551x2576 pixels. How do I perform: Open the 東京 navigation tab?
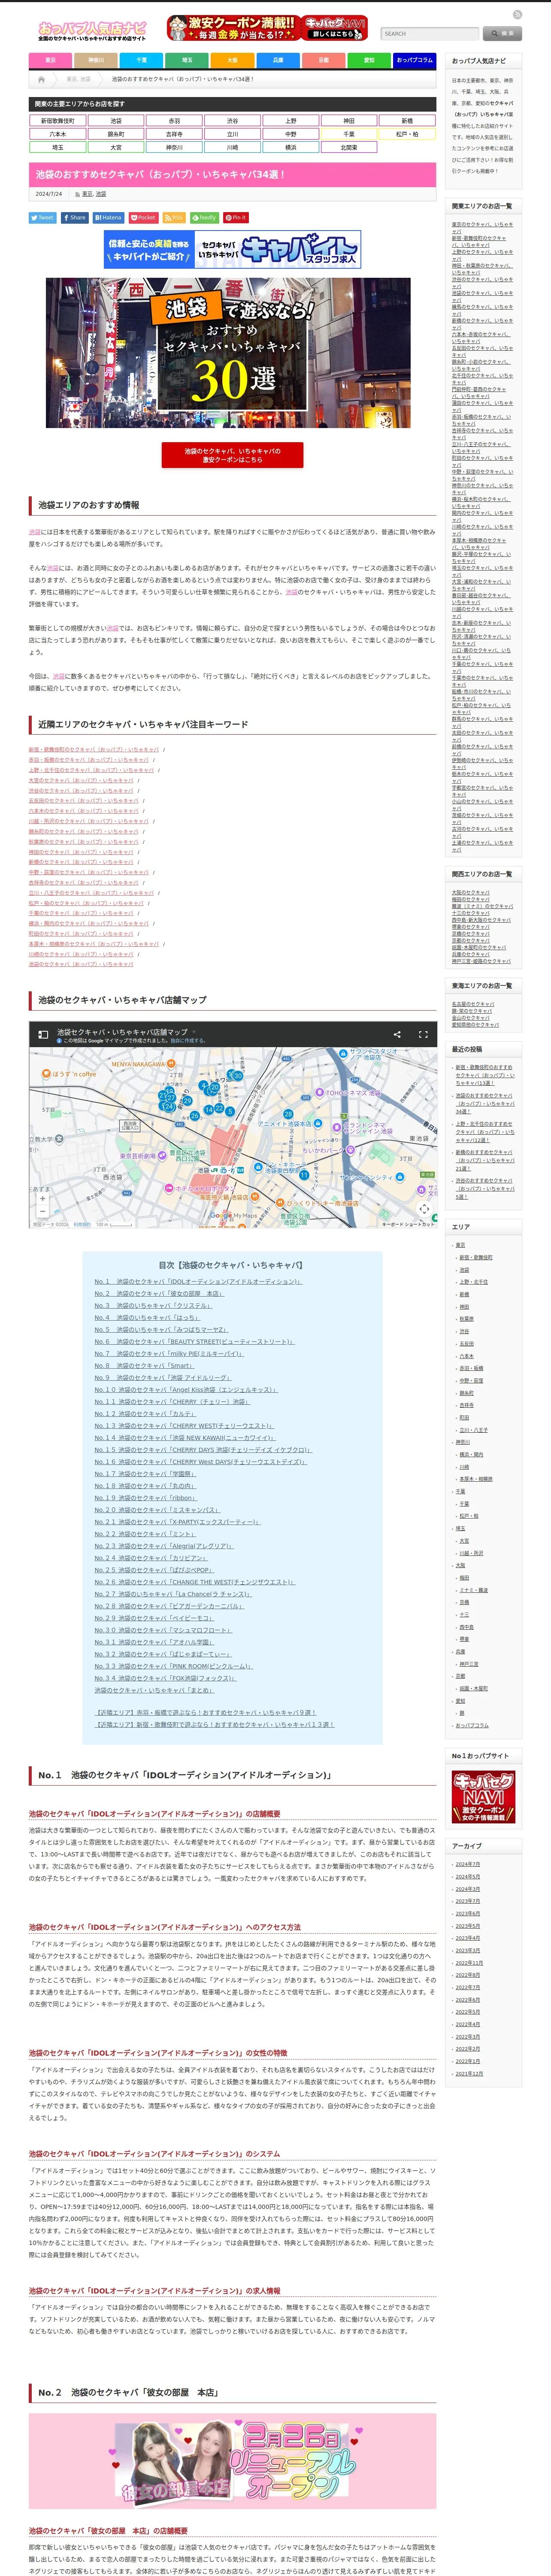click(50, 60)
